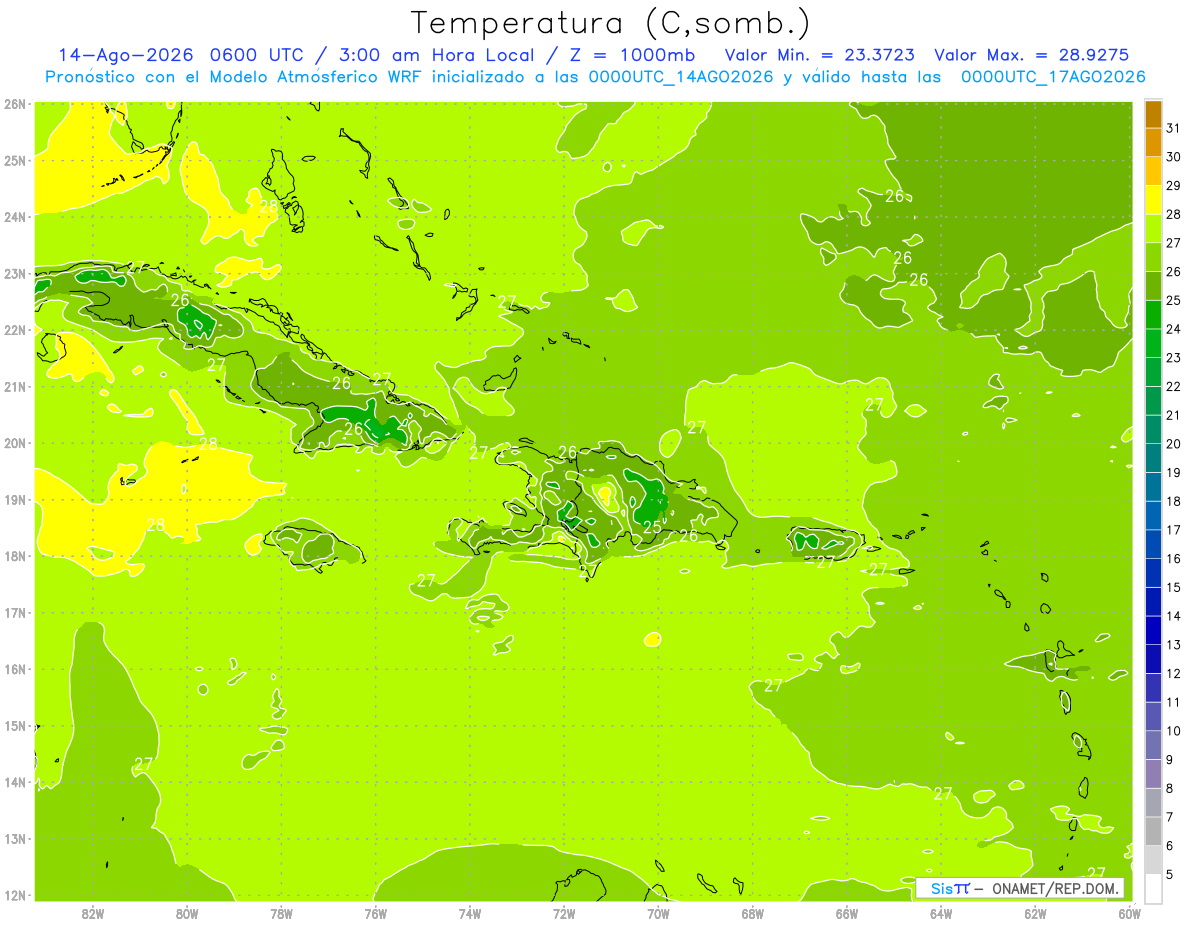Click 'Valor Max. = 28.9275' text
The height and width of the screenshot is (927, 1200).
tap(1032, 55)
